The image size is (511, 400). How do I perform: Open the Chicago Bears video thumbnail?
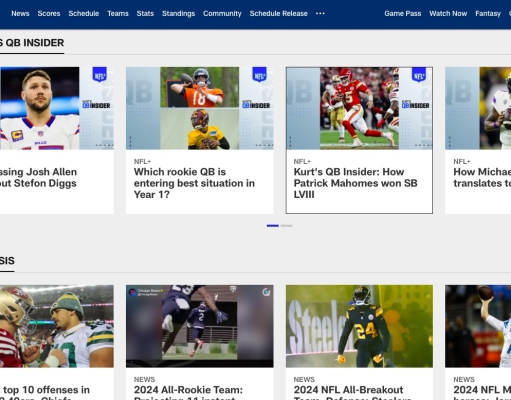click(x=200, y=326)
